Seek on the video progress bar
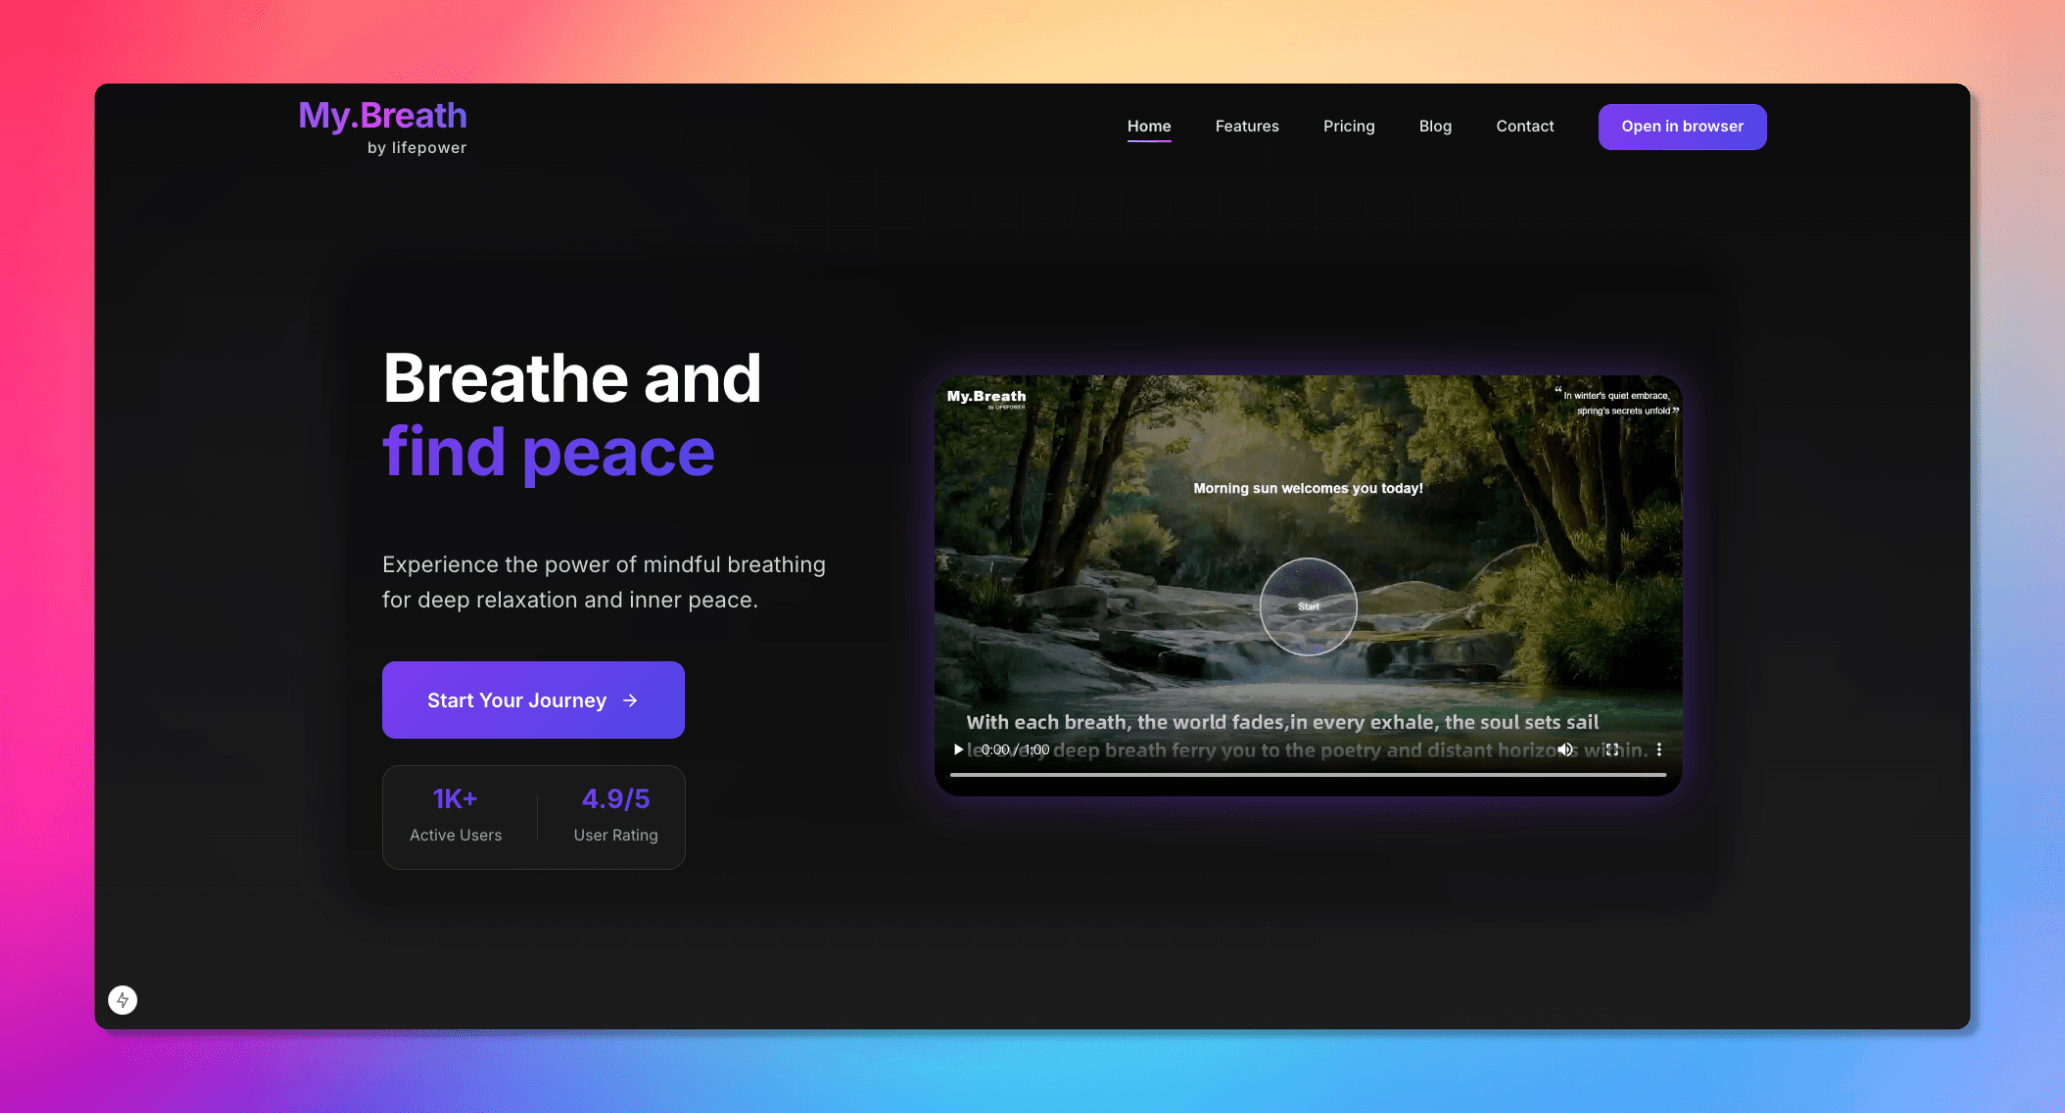 1308,774
